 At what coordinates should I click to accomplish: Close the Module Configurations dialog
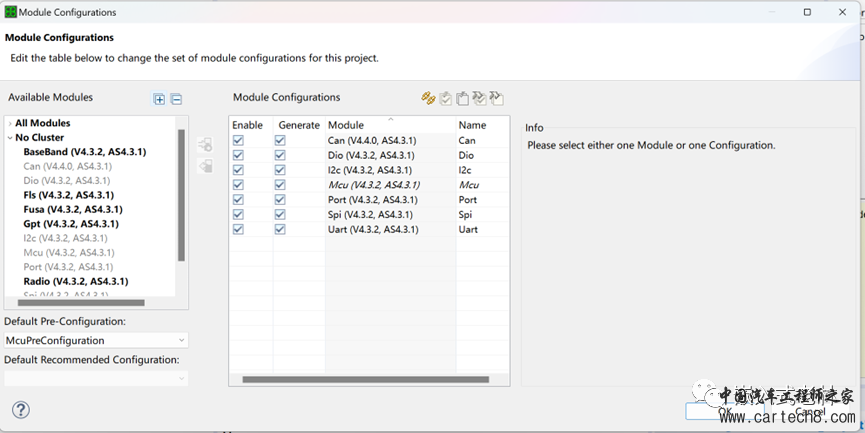pyautogui.click(x=842, y=12)
